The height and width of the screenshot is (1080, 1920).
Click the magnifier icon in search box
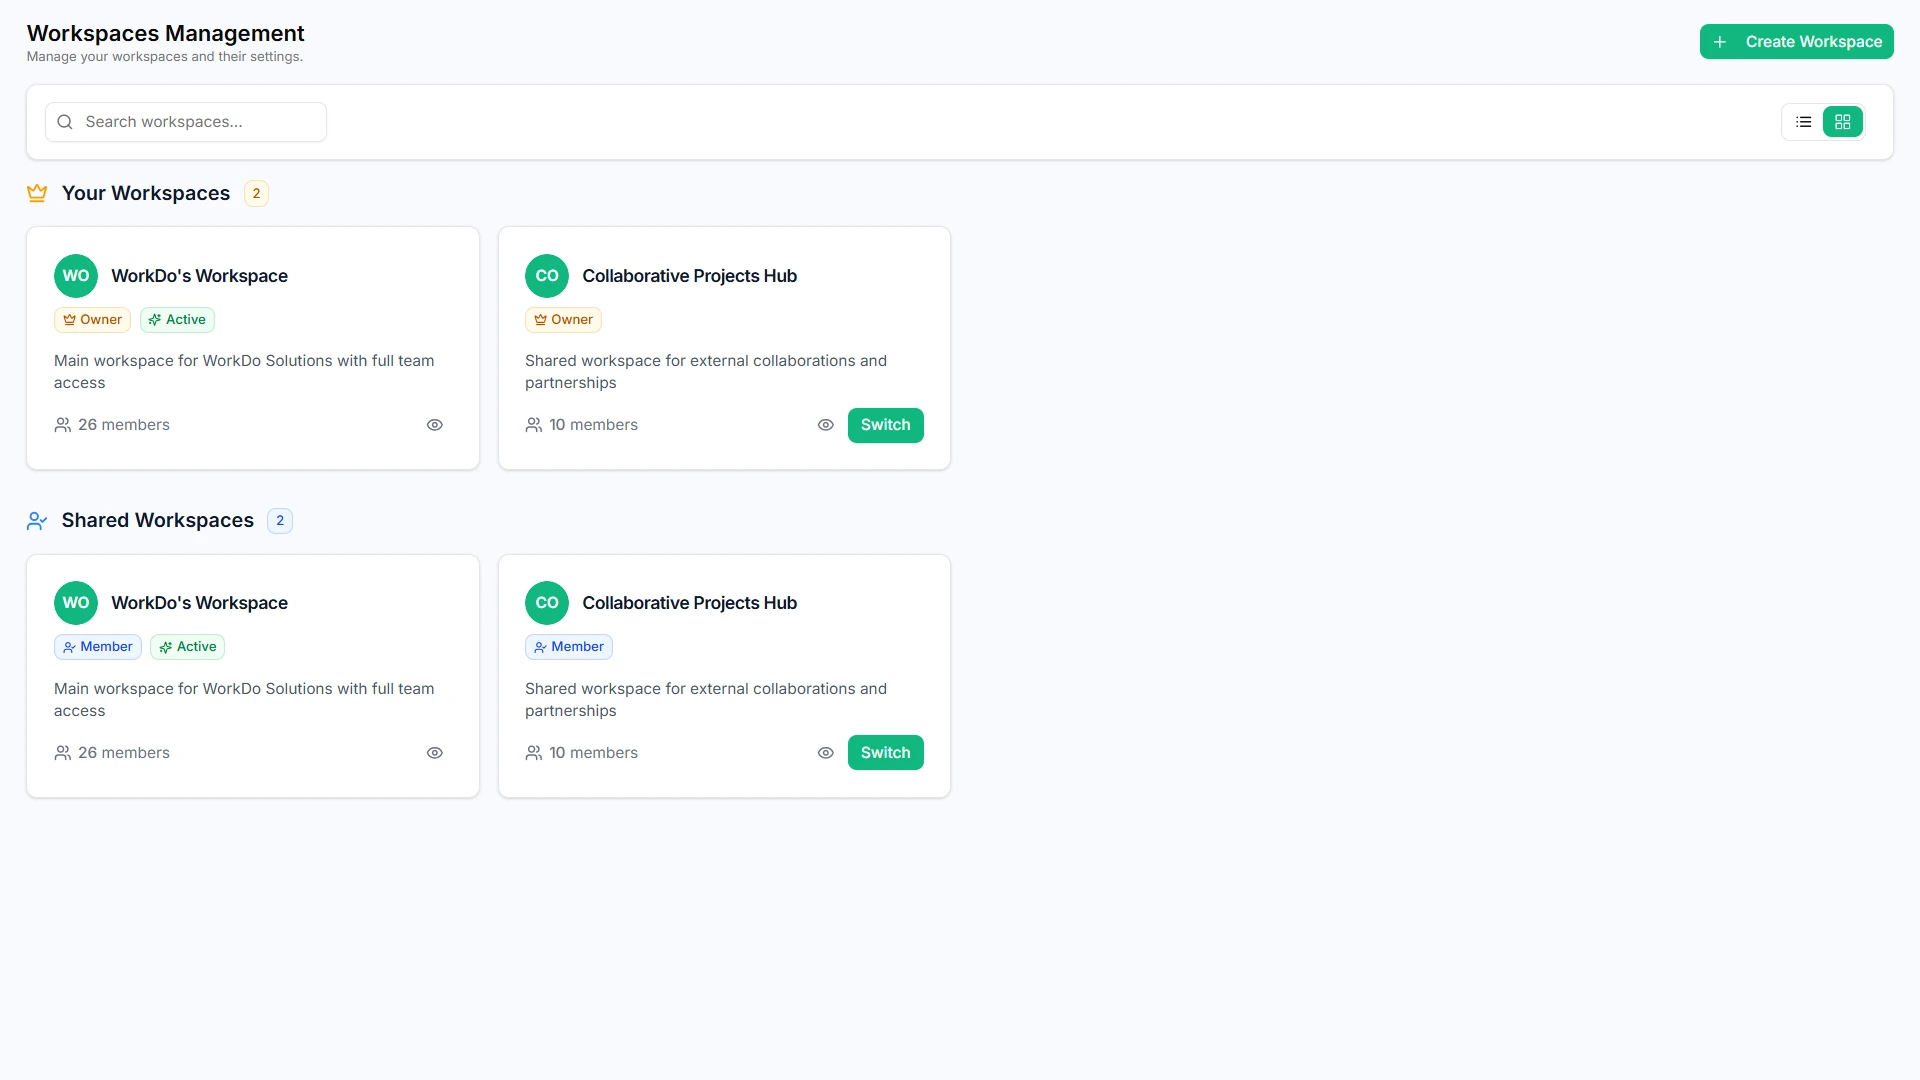click(x=65, y=122)
